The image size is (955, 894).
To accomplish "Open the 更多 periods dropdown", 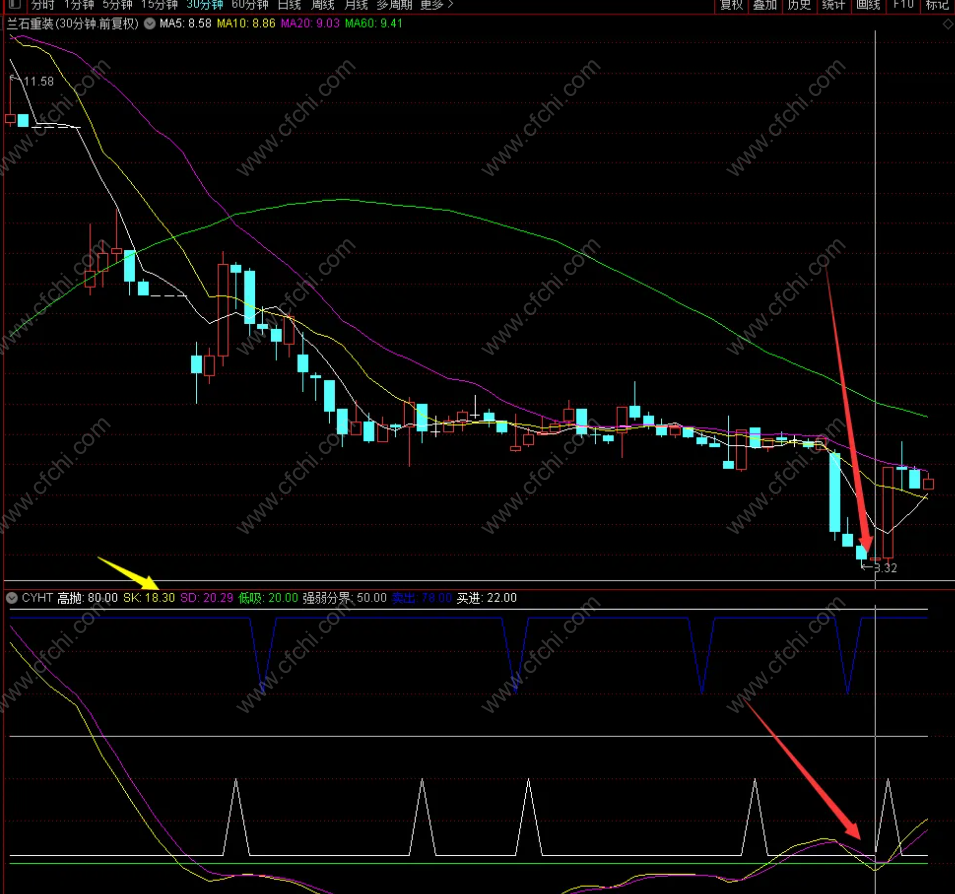I will [435, 5].
